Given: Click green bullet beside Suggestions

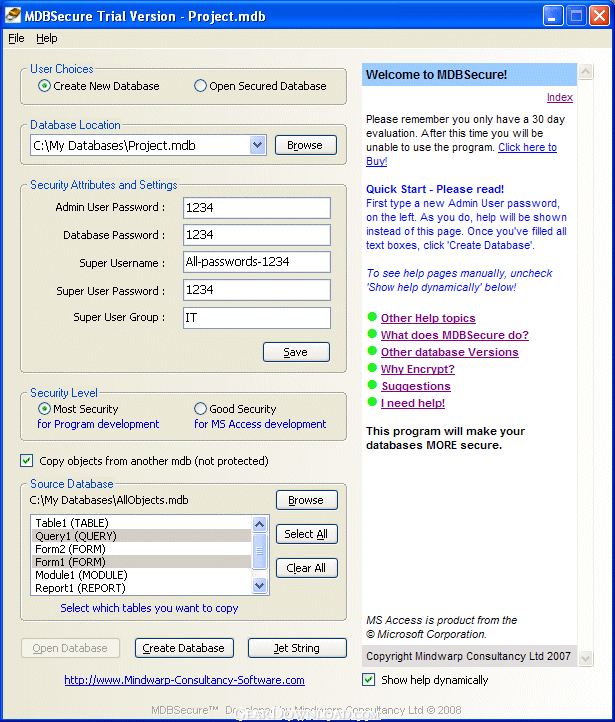Looking at the screenshot, I should pyautogui.click(x=372, y=384).
